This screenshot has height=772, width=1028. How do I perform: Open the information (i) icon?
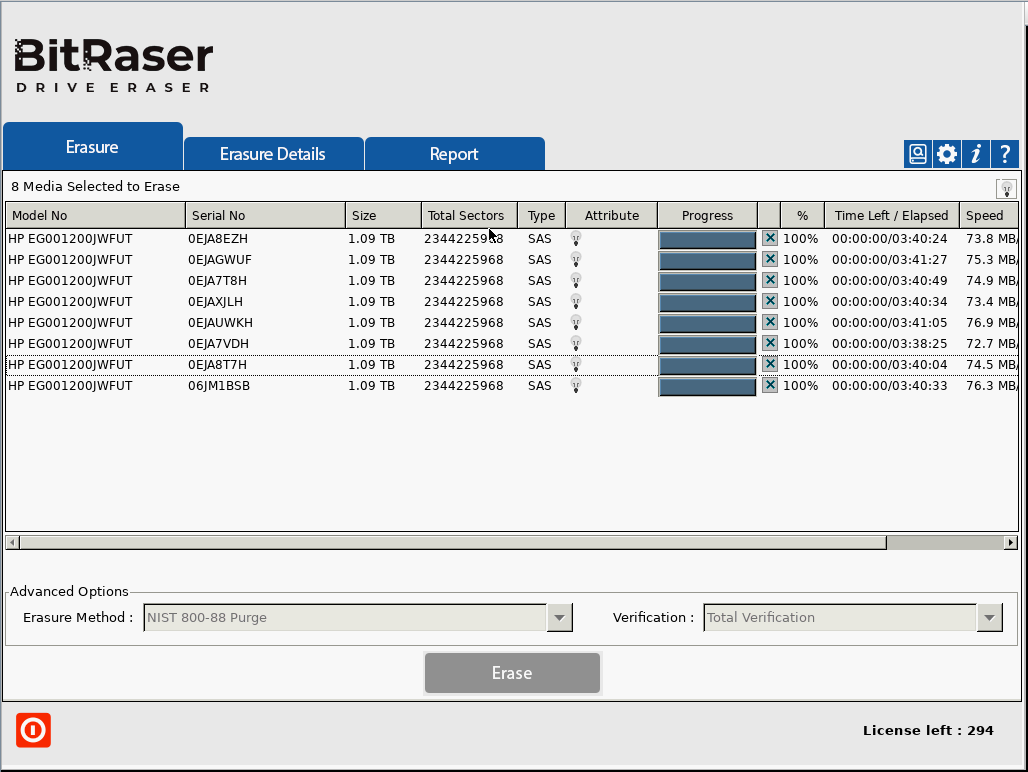coord(976,154)
